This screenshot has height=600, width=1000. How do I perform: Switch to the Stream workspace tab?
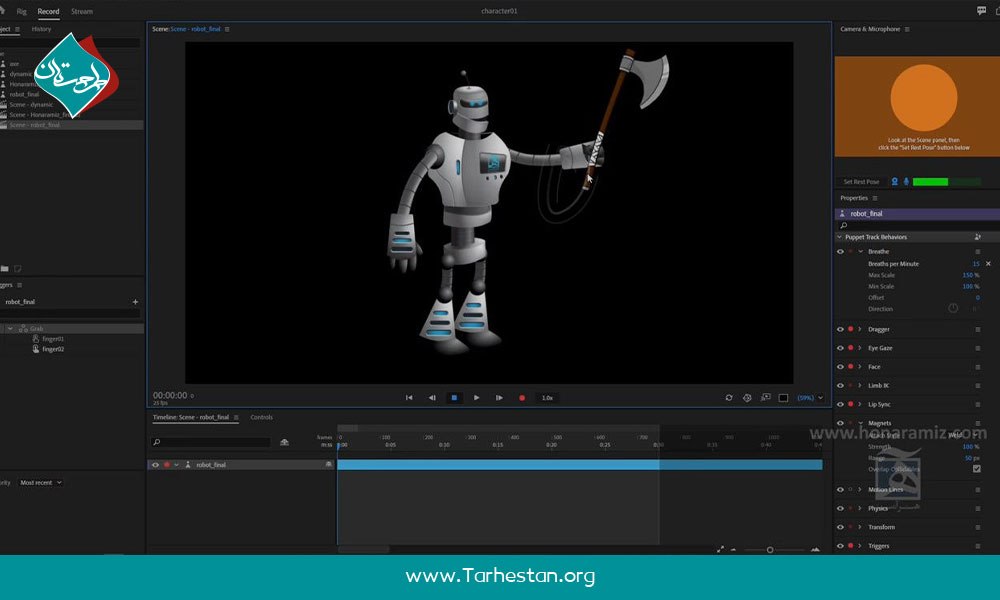(x=82, y=11)
